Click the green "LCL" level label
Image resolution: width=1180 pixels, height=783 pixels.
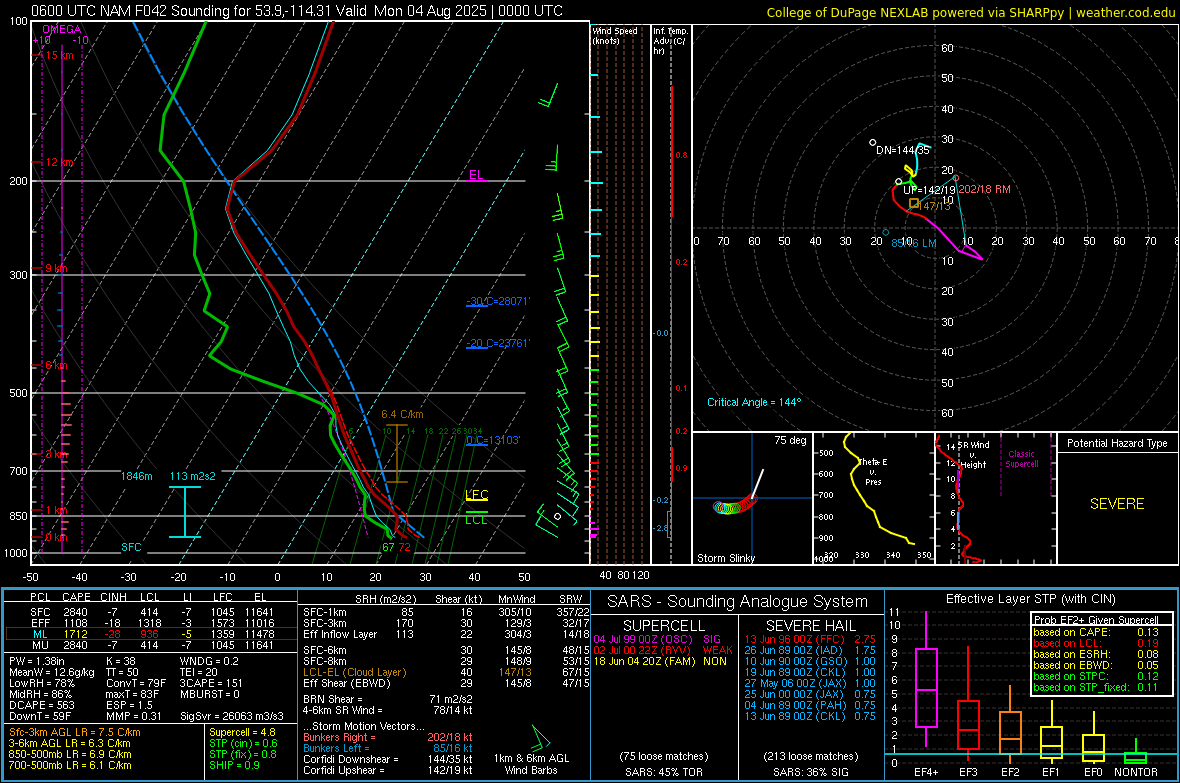[x=476, y=519]
